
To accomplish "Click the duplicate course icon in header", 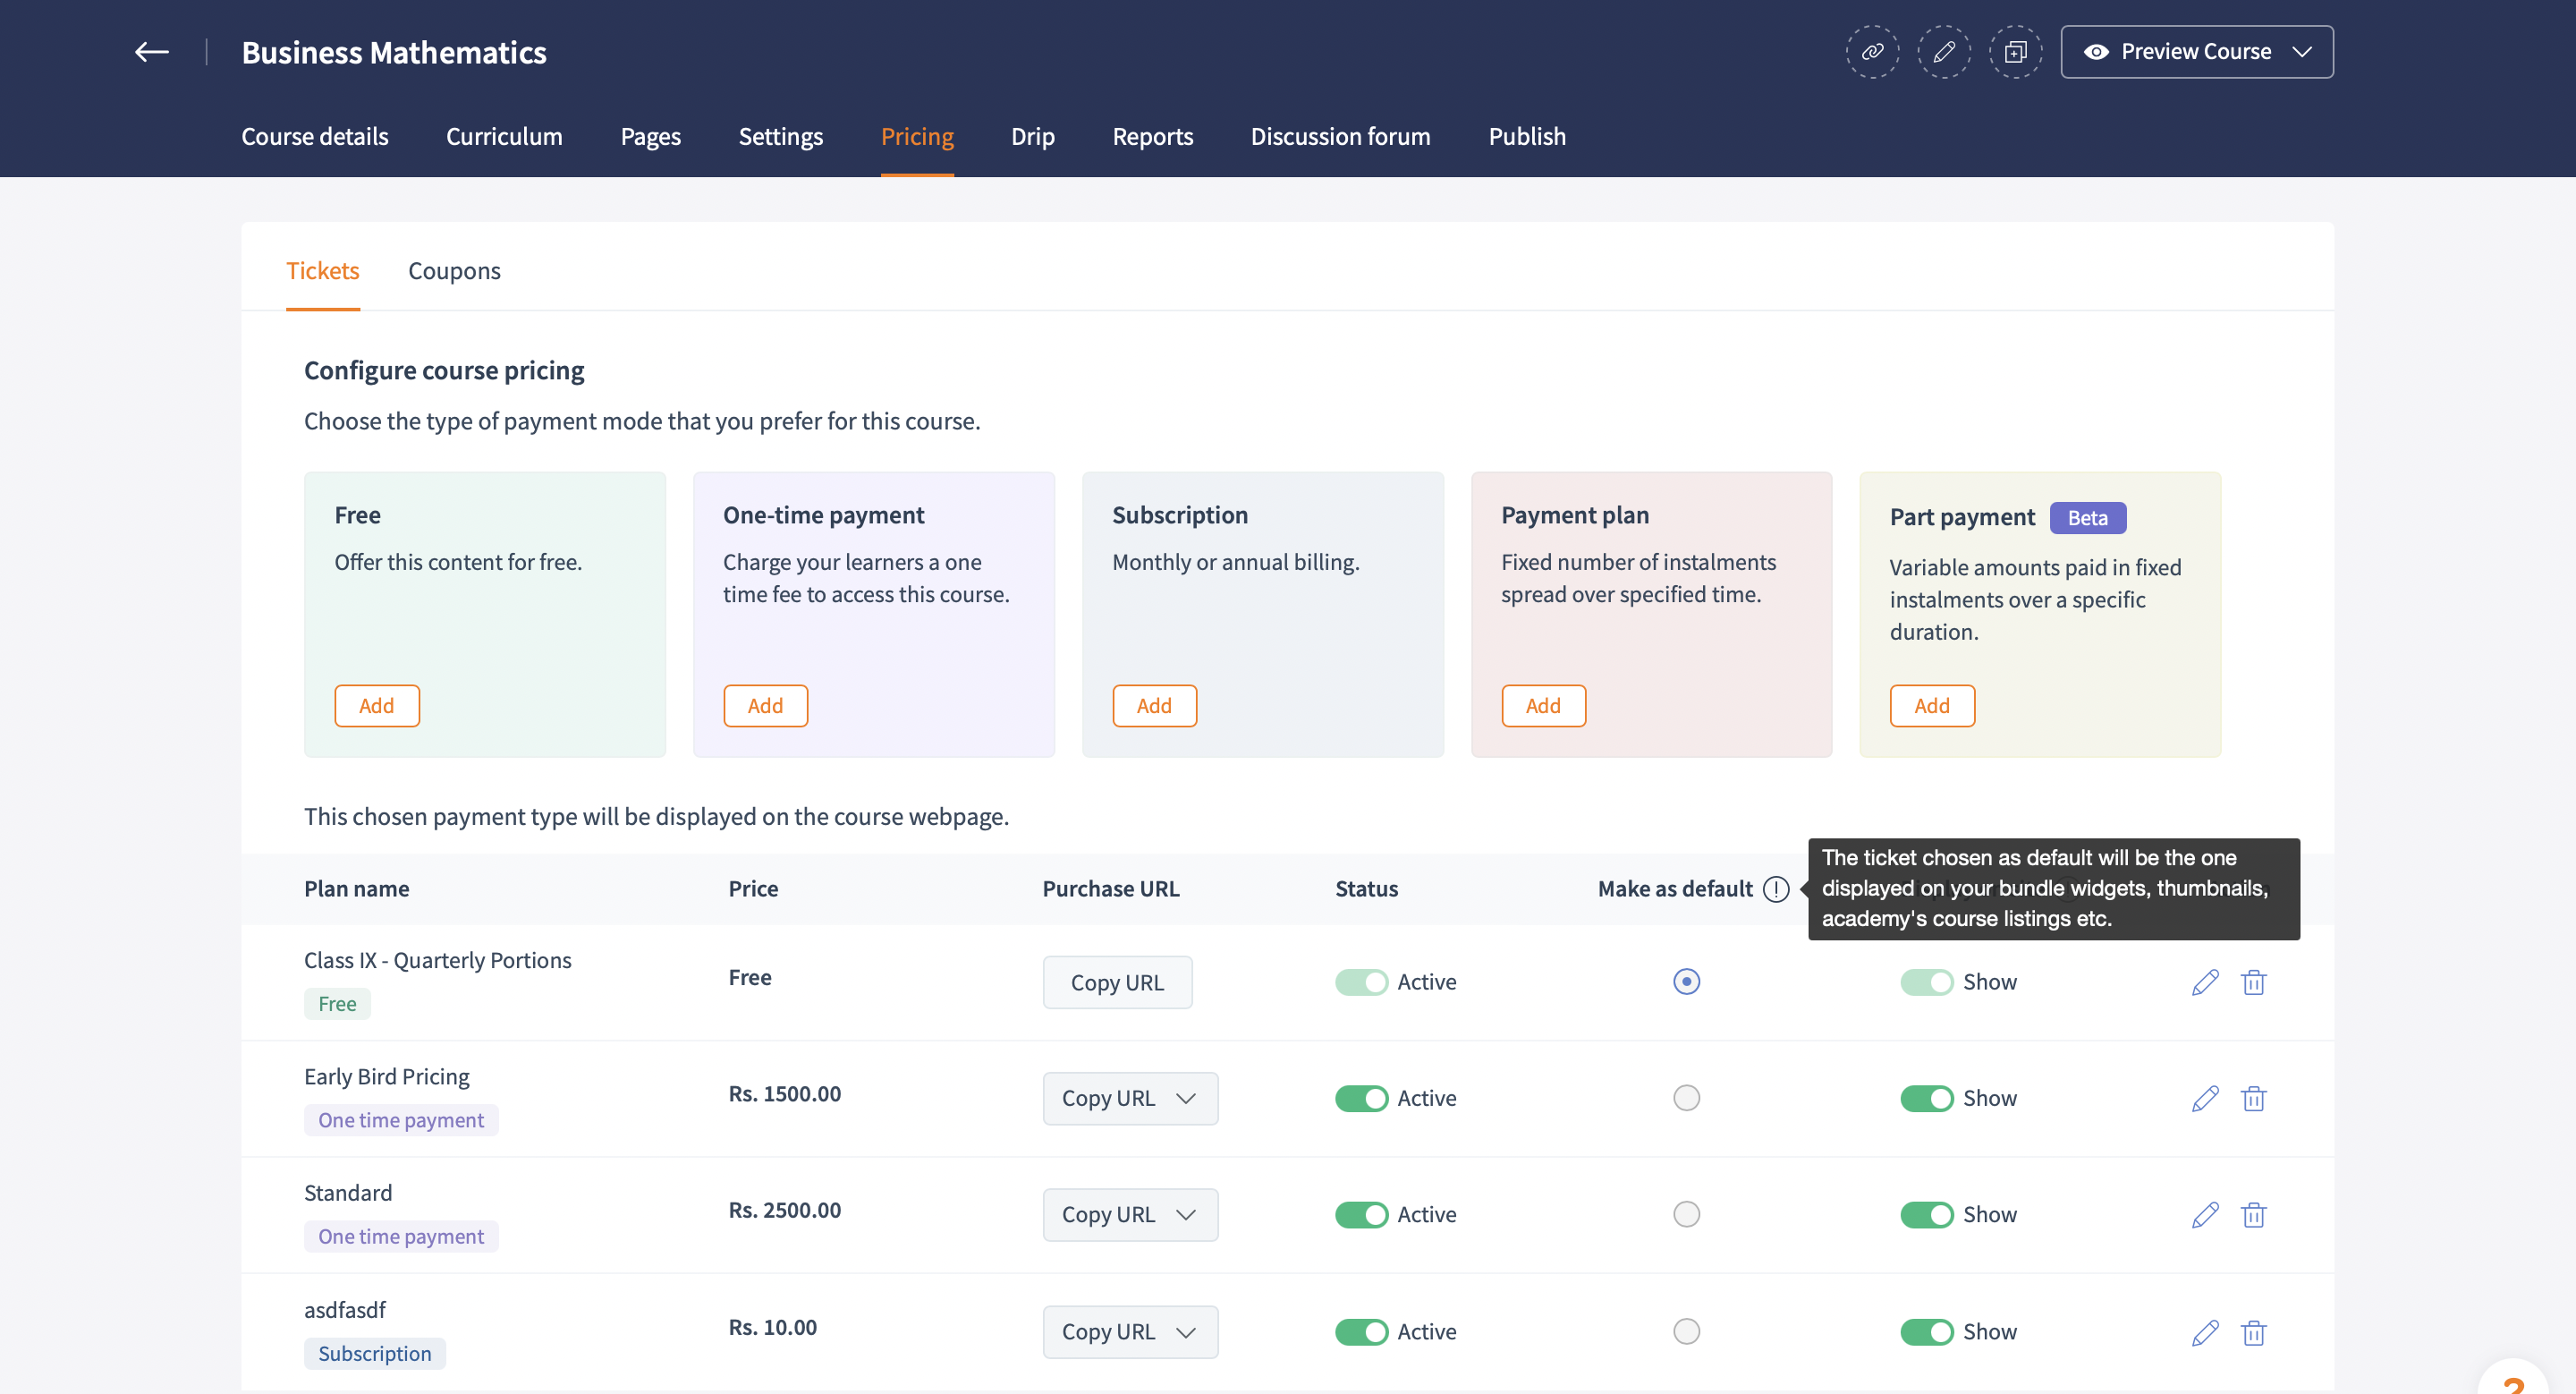I will click(2015, 52).
